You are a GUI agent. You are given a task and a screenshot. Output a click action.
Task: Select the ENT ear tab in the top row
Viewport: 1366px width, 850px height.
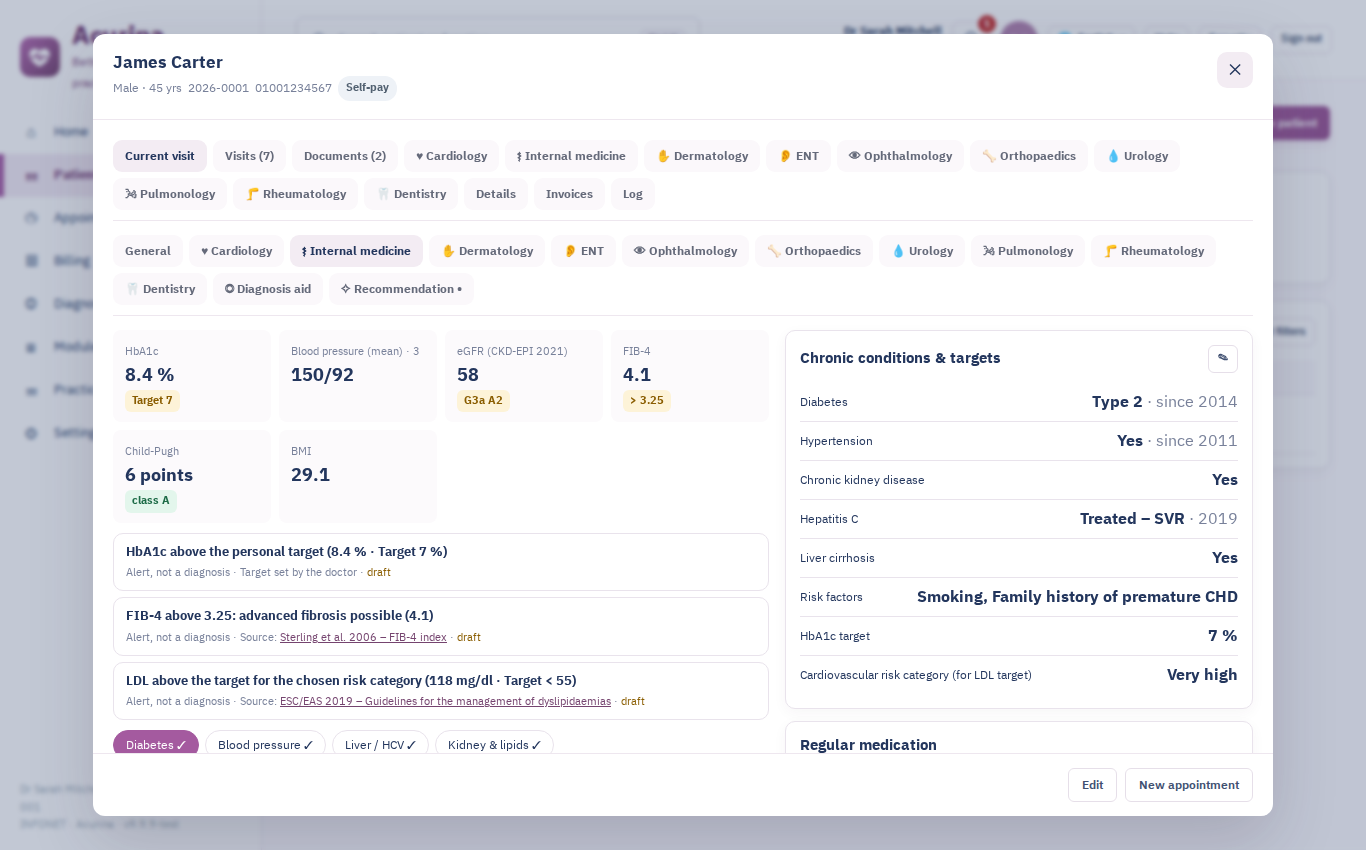point(798,156)
